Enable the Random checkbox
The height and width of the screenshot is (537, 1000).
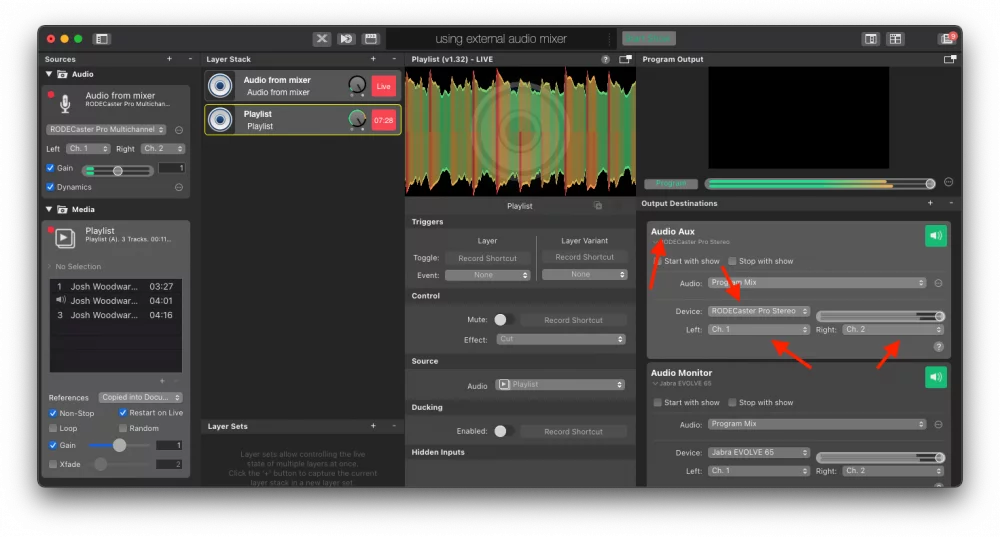[x=122, y=429]
